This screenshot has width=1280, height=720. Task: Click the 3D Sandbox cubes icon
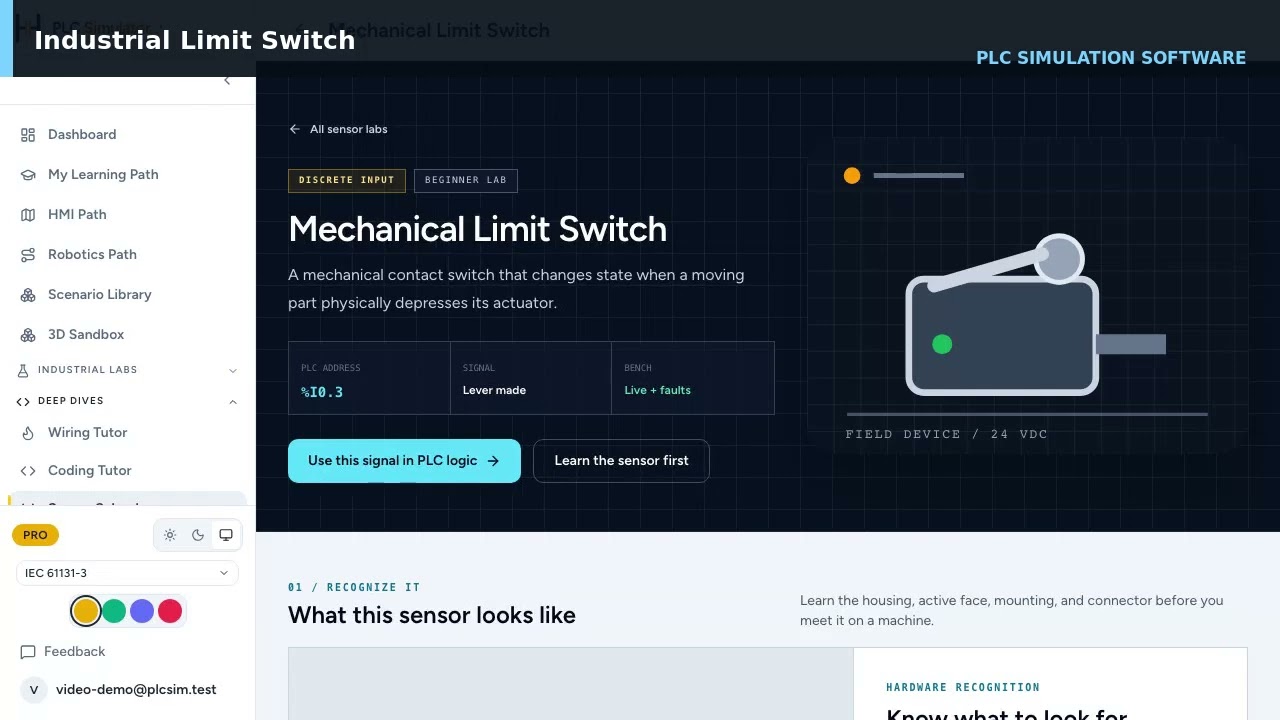[28, 334]
